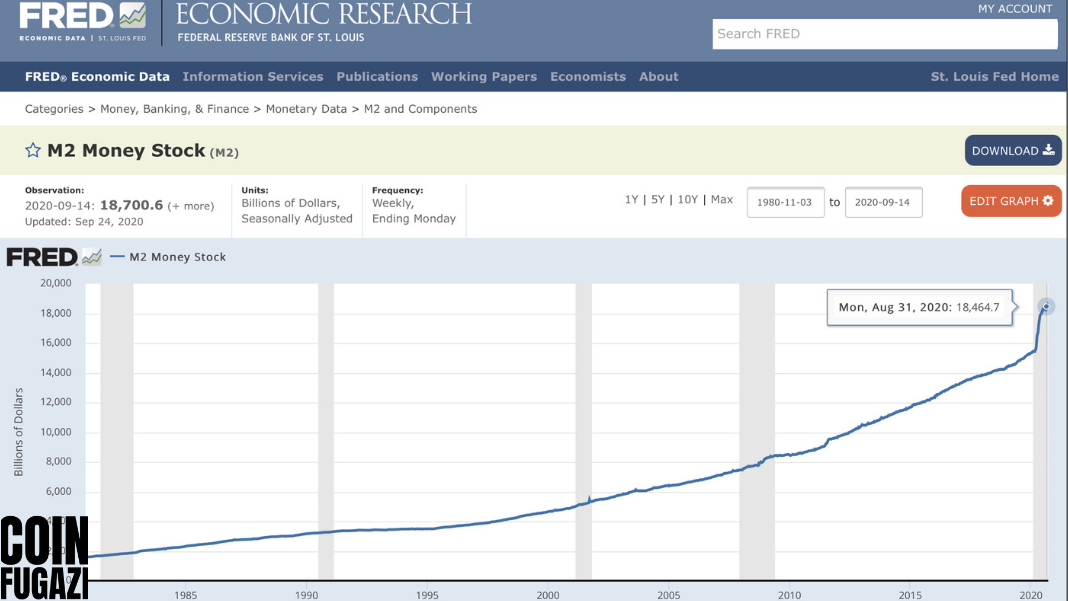The height and width of the screenshot is (601, 1068).
Task: Select the 10Y date range
Action: click(x=688, y=200)
